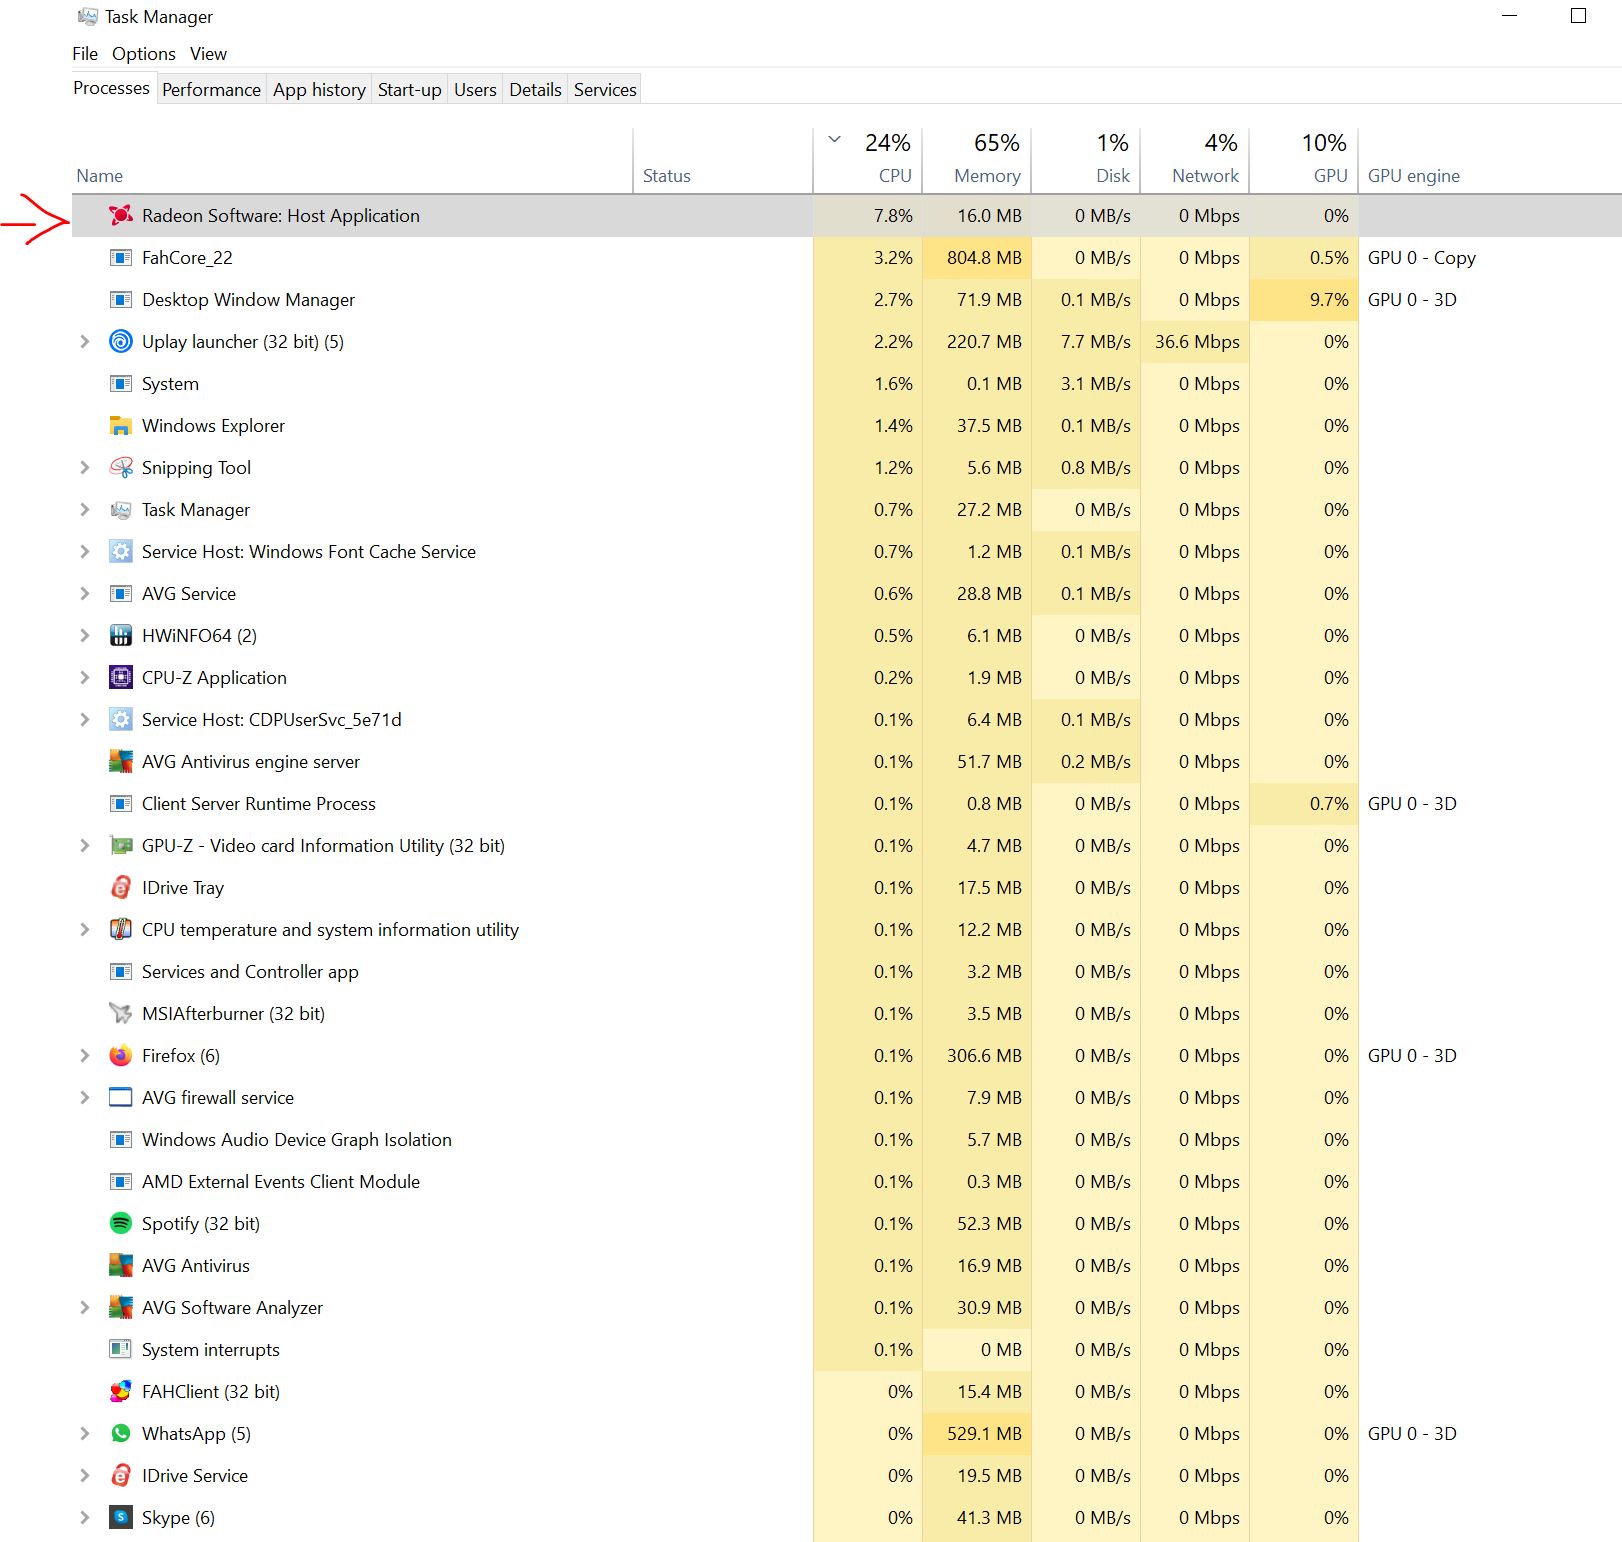Viewport: 1622px width, 1542px height.
Task: Click the Task Manager title bar icon
Action: coord(88,16)
